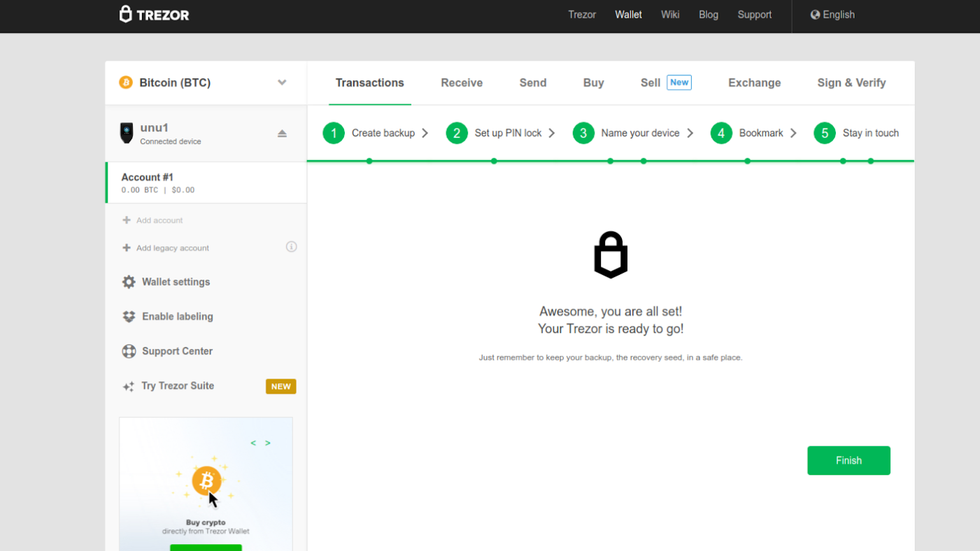Click the eject icon beside unu1 device
The height and width of the screenshot is (551, 980).
tap(282, 134)
